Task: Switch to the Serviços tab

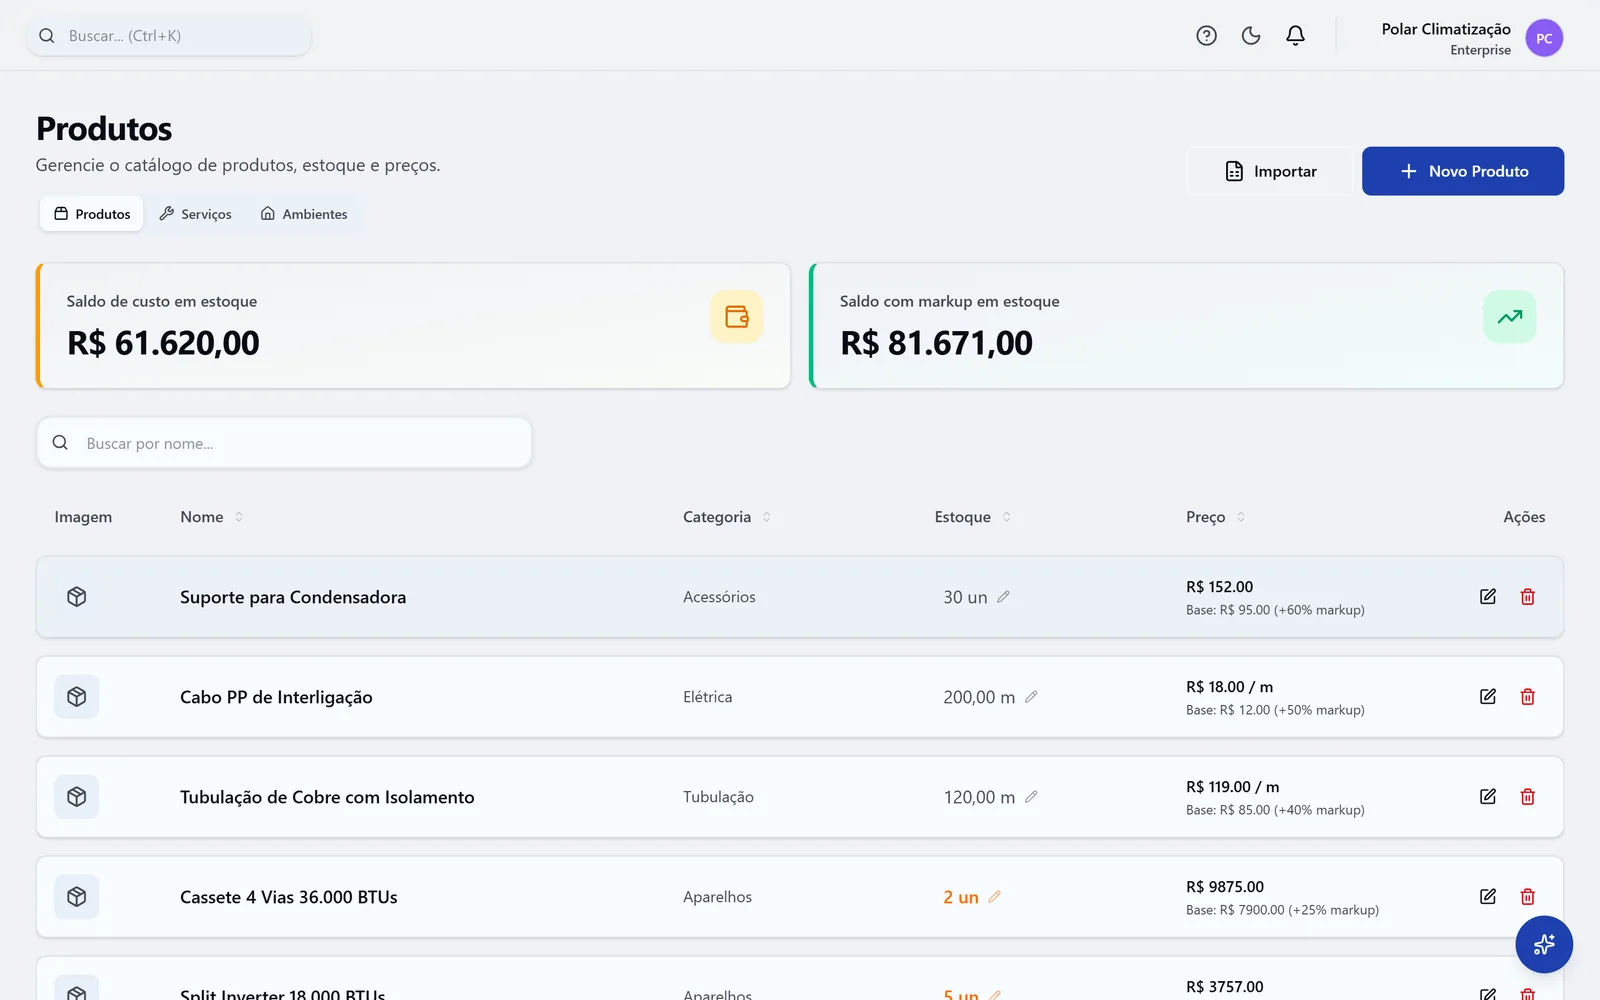Action: point(195,214)
